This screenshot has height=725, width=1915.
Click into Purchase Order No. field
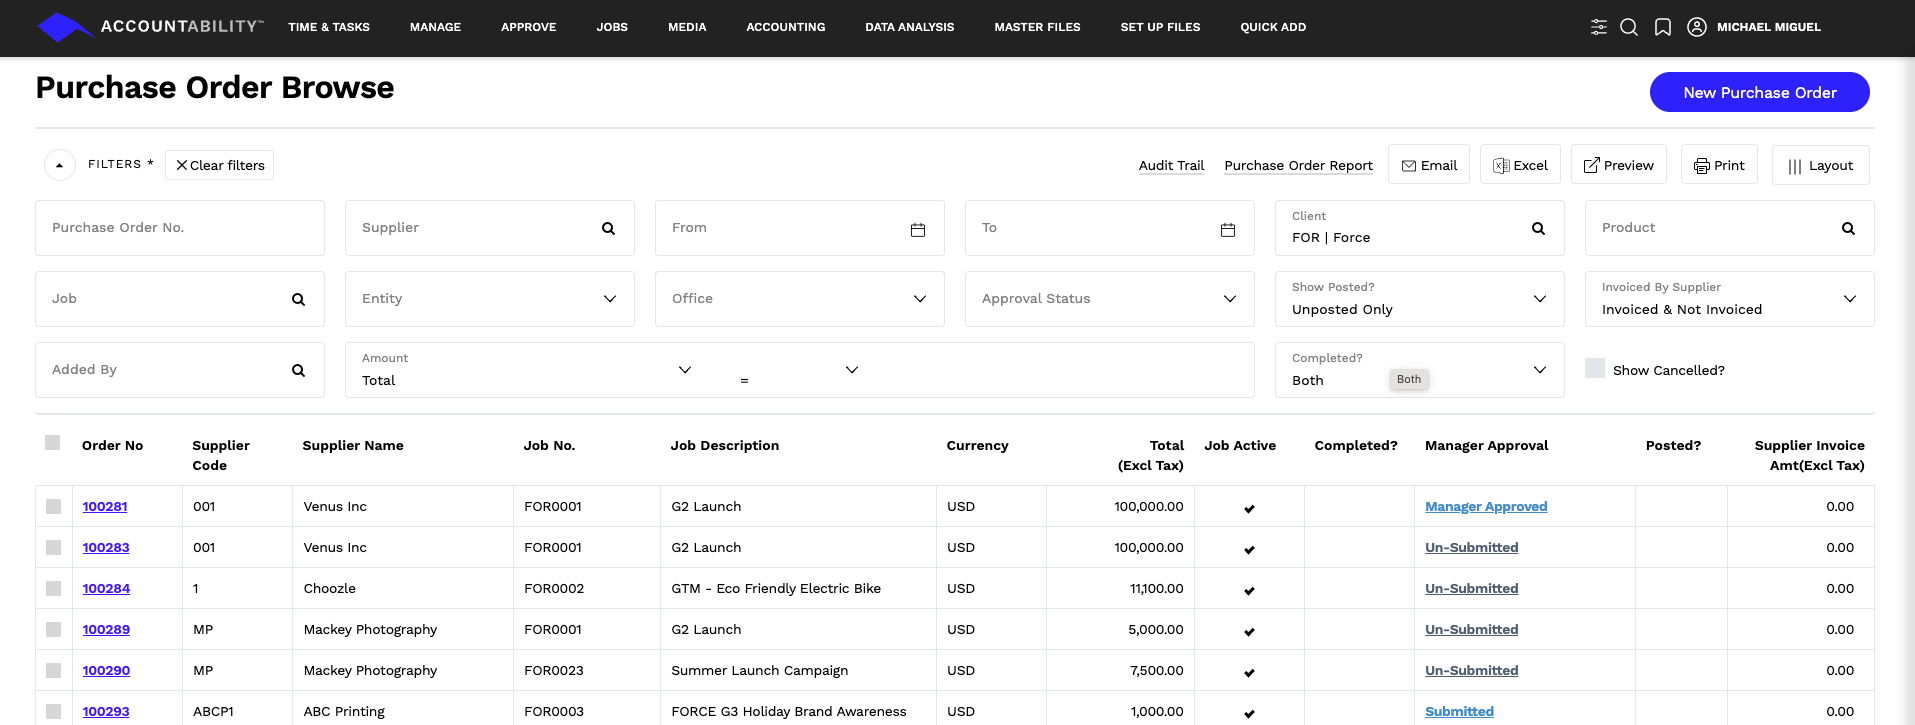(180, 228)
